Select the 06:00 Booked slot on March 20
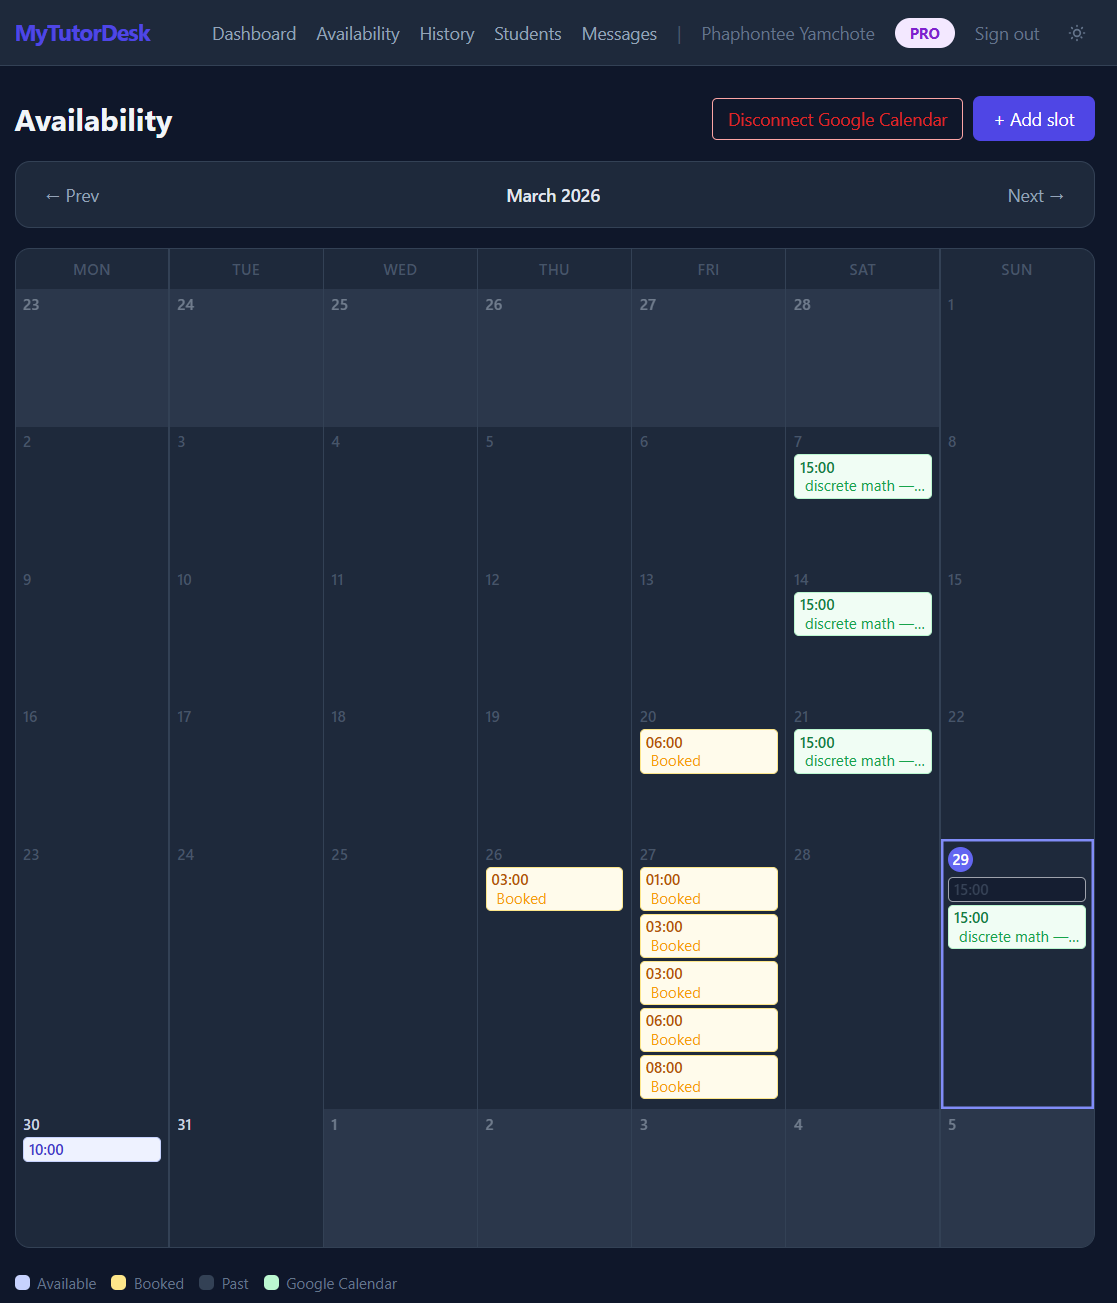Image resolution: width=1117 pixels, height=1303 pixels. pyautogui.click(x=708, y=751)
